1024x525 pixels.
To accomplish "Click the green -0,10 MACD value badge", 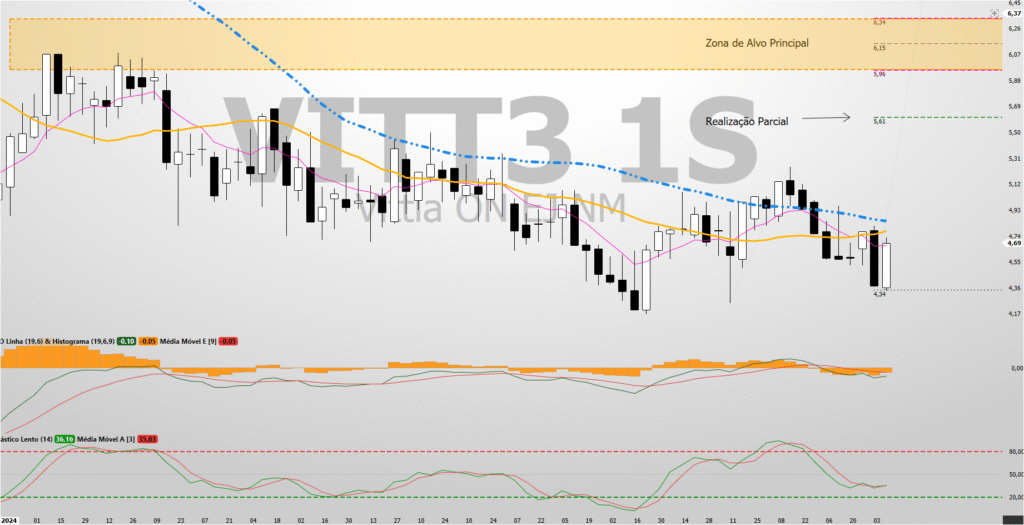I will tap(127, 341).
